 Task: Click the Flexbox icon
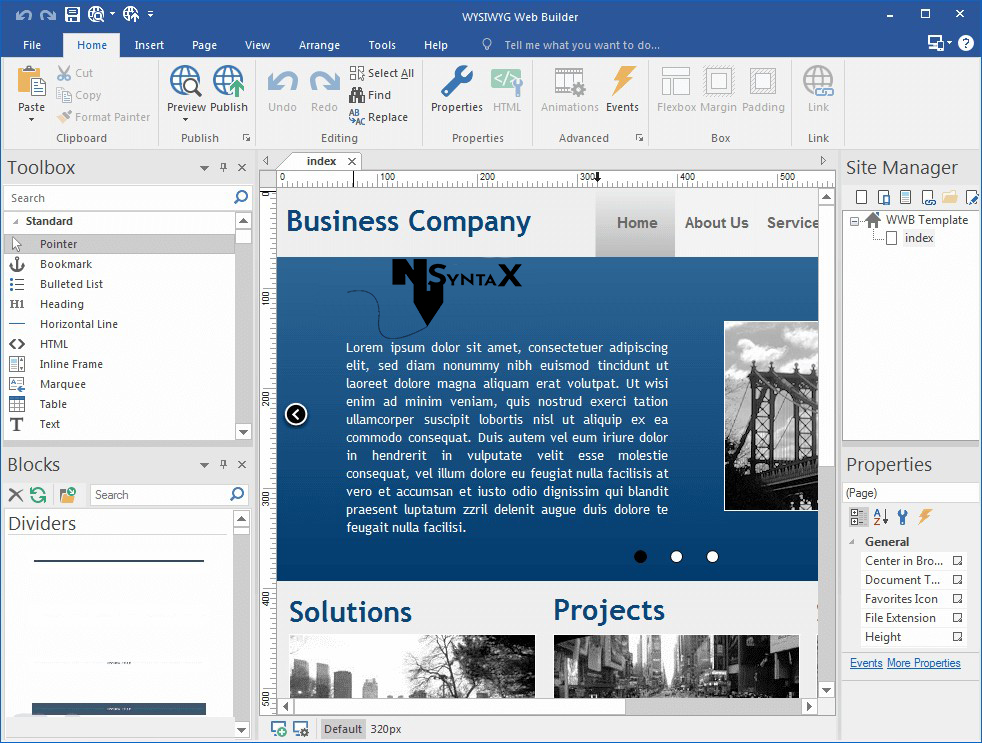pos(676,81)
